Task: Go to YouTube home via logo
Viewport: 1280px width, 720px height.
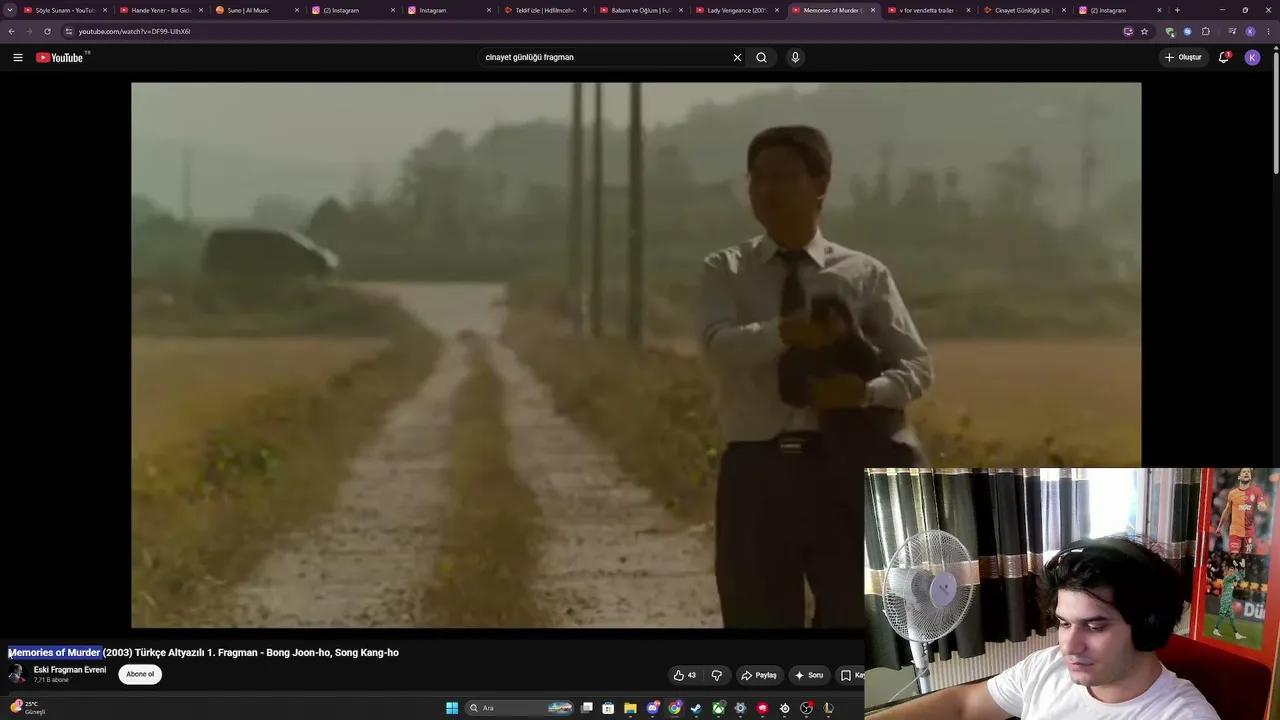Action: 62,57
